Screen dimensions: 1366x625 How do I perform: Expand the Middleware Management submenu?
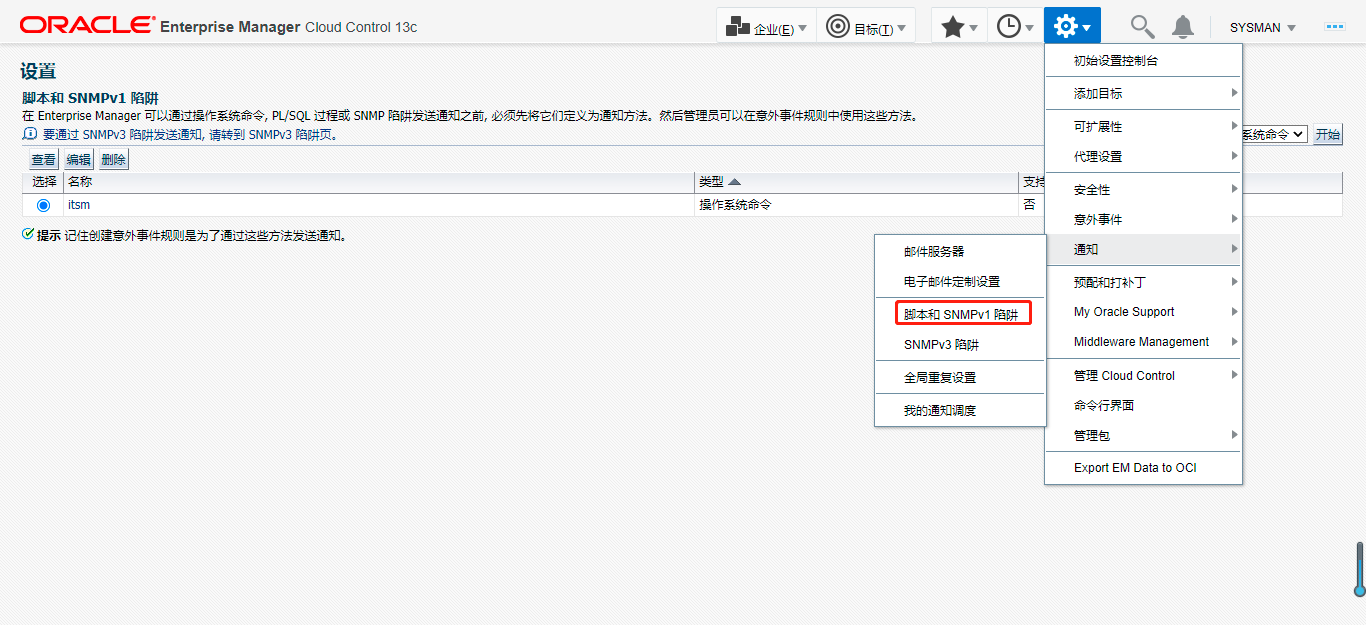[1143, 342]
